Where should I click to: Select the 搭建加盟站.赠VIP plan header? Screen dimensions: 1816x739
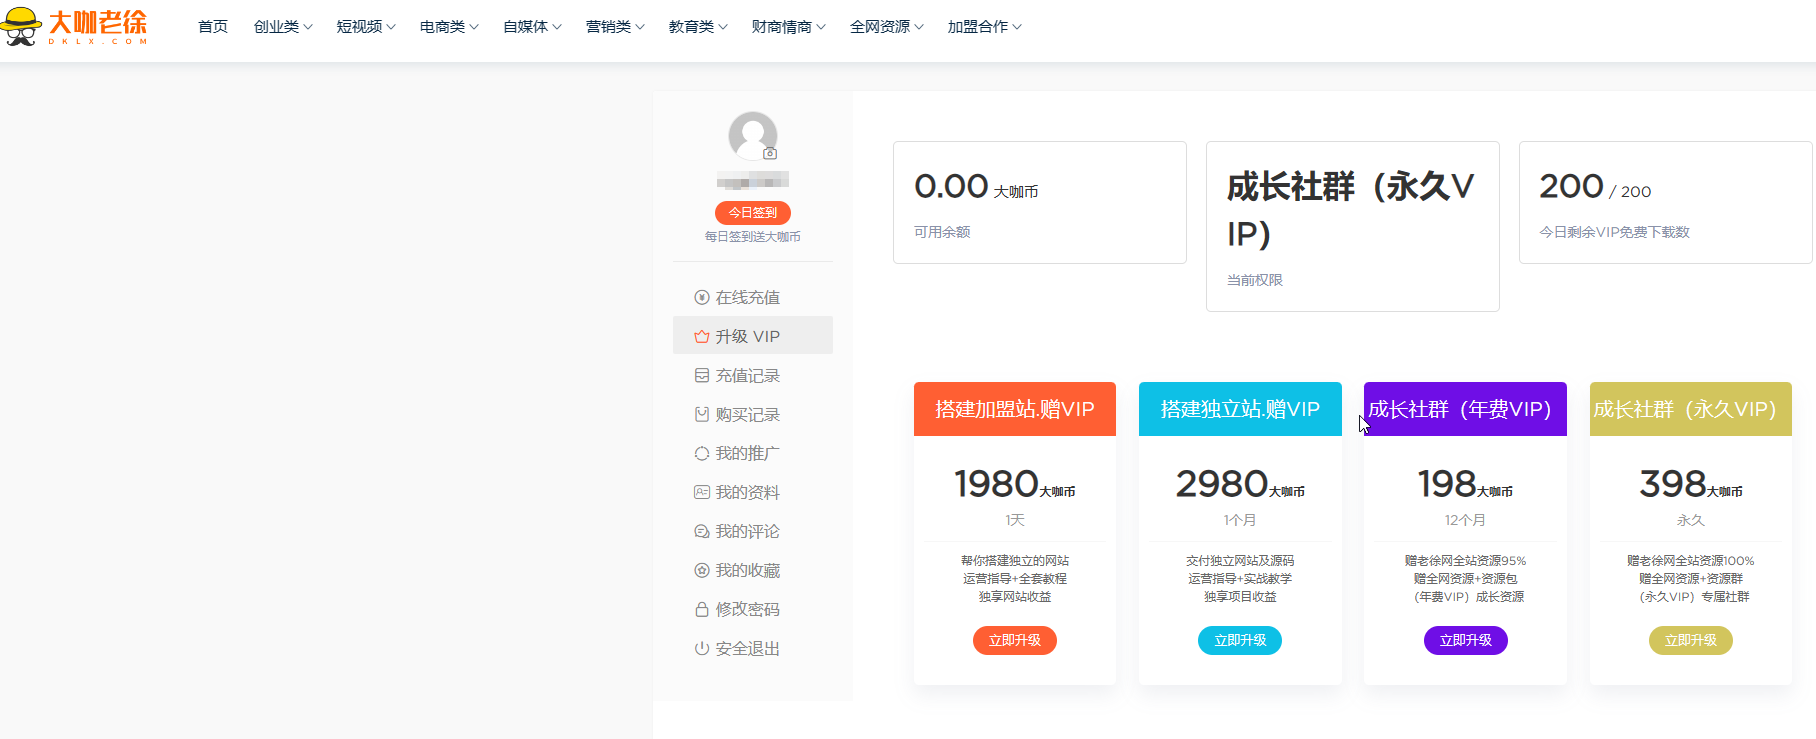point(1015,409)
